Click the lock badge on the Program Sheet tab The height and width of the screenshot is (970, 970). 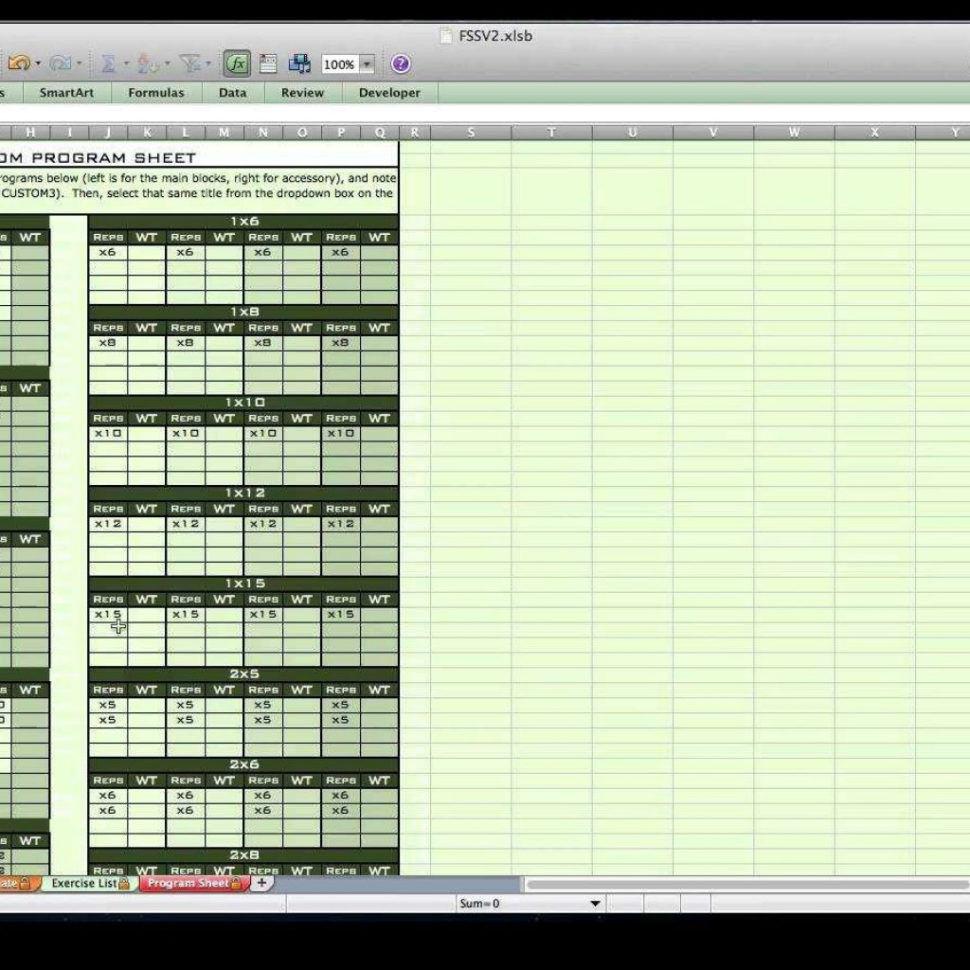point(236,884)
